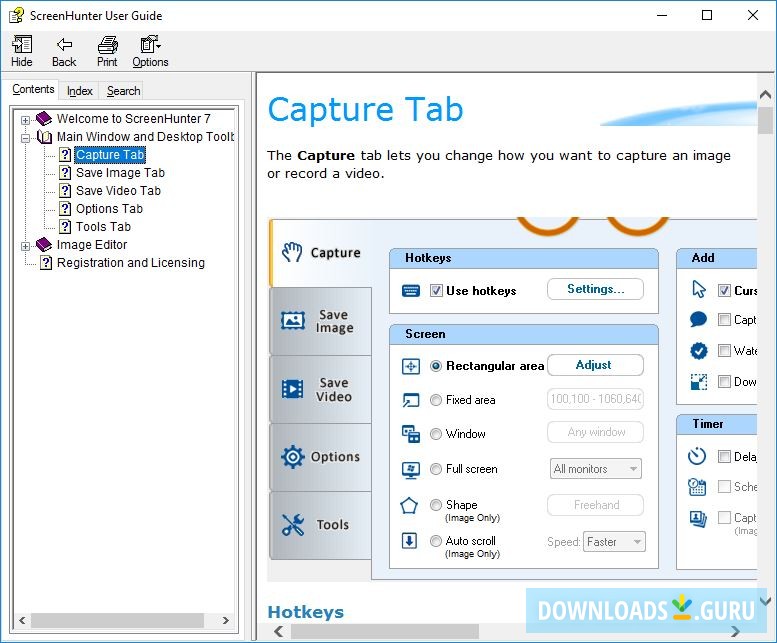Expand Welcome to ScreenHunter 7 node

click(x=25, y=119)
